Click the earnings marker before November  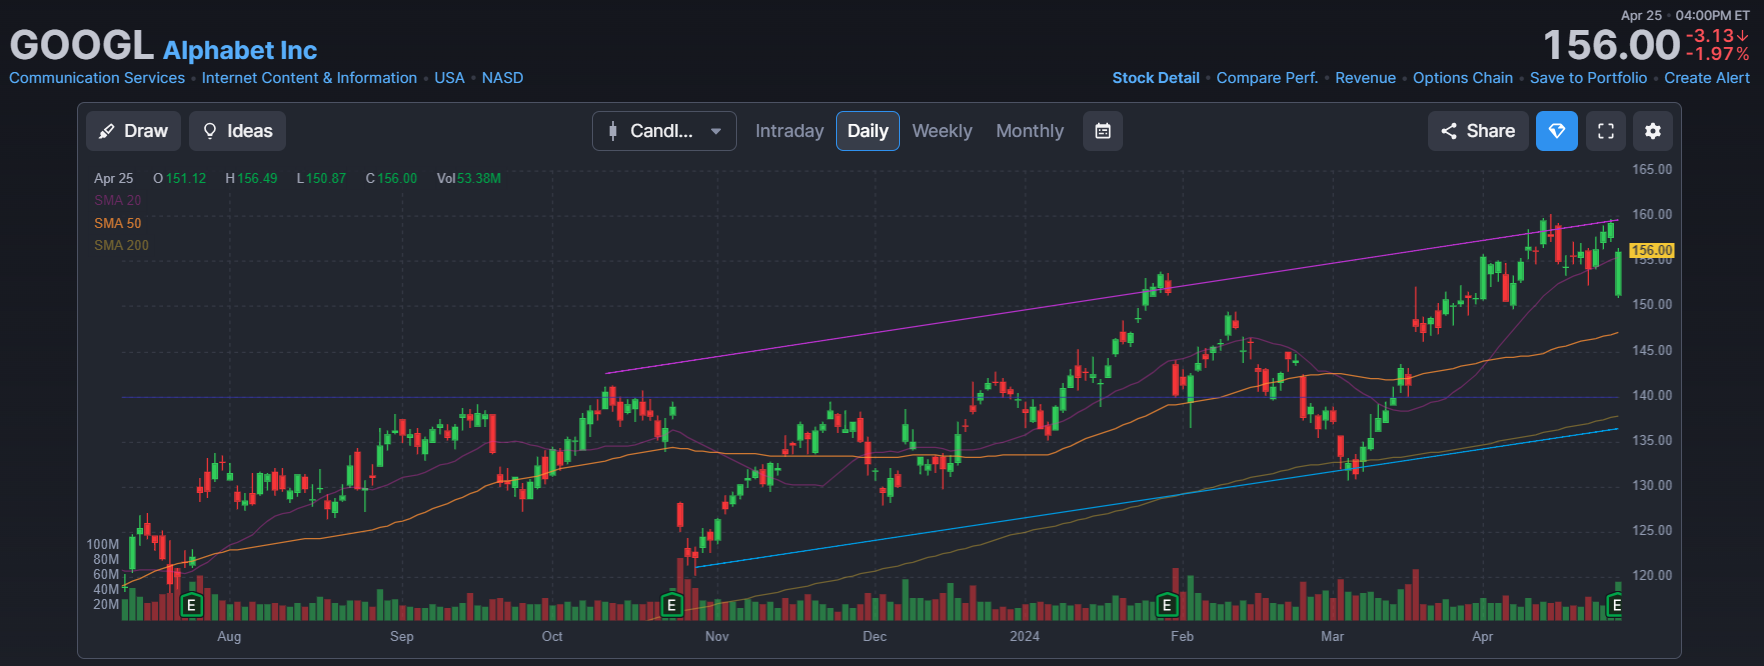coord(672,605)
